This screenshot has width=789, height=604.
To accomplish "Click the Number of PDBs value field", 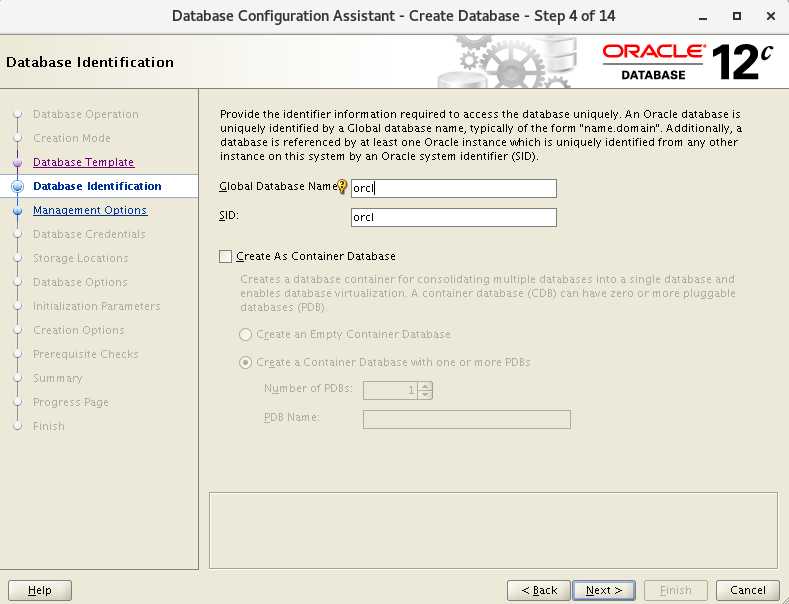I will (x=390, y=390).
